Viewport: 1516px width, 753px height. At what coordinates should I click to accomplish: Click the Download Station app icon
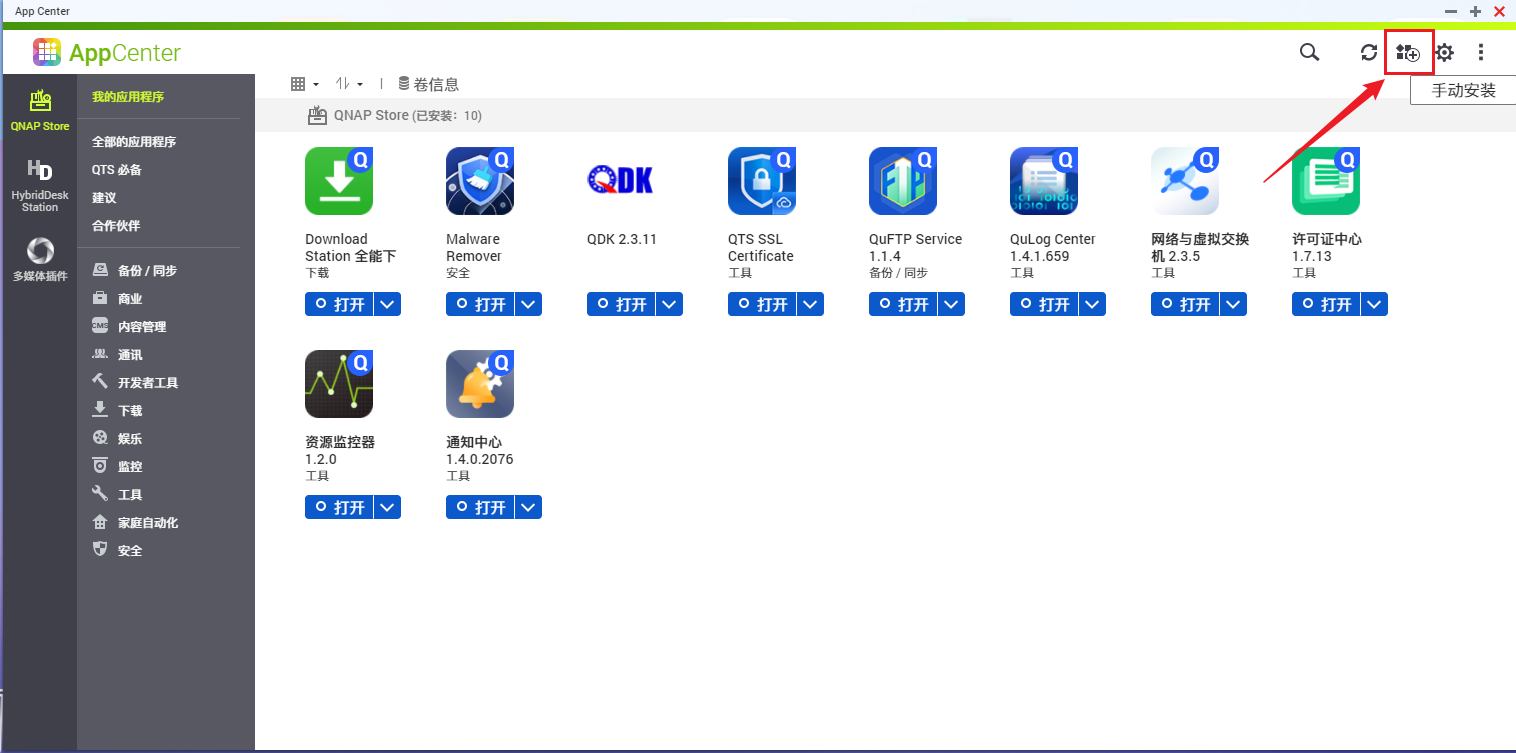click(x=339, y=181)
